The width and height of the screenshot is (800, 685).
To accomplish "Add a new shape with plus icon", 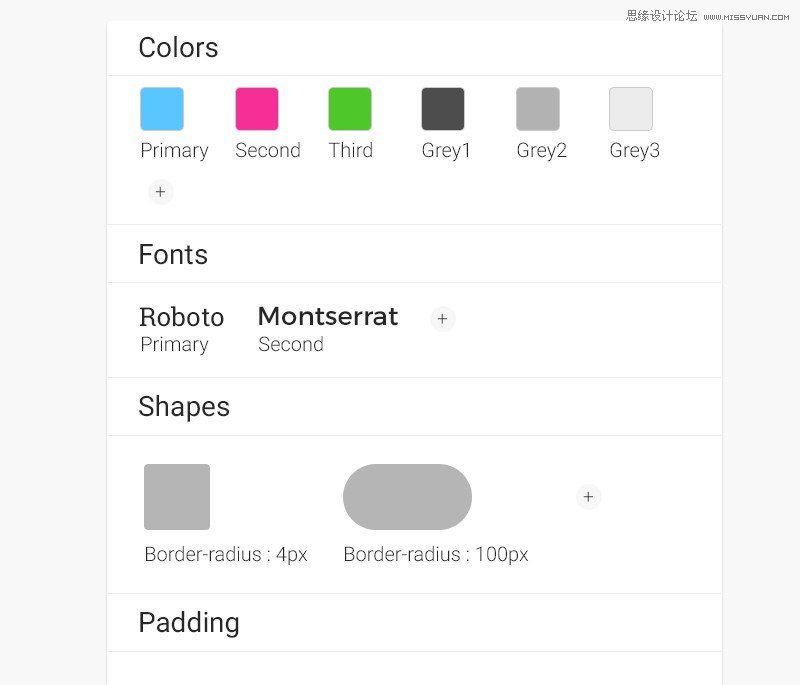I will [588, 496].
